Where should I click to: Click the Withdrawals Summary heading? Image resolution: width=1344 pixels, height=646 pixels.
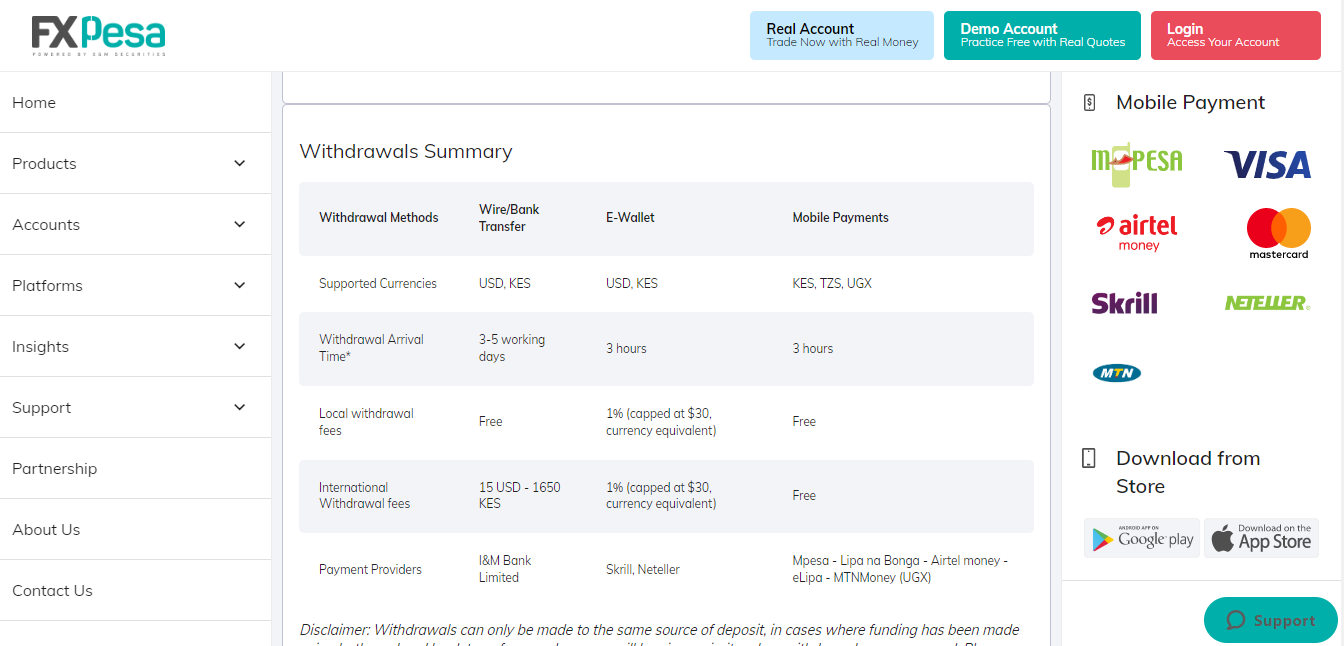(406, 151)
